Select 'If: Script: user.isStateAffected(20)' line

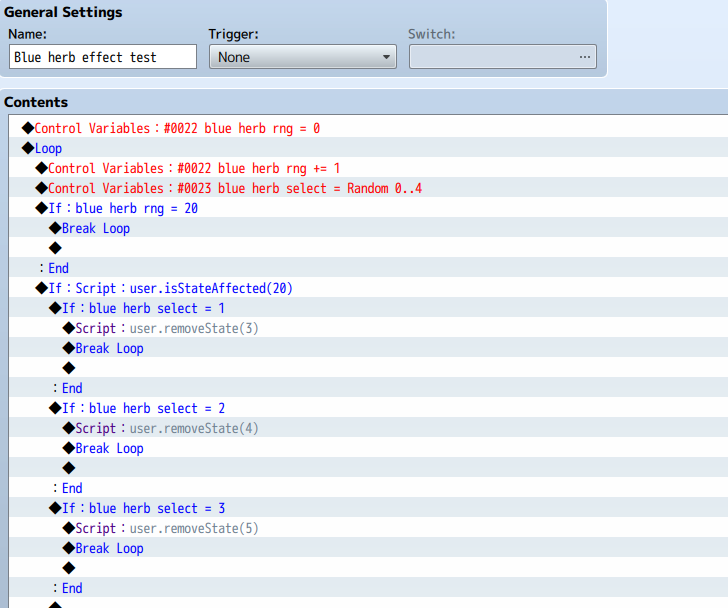point(369,288)
